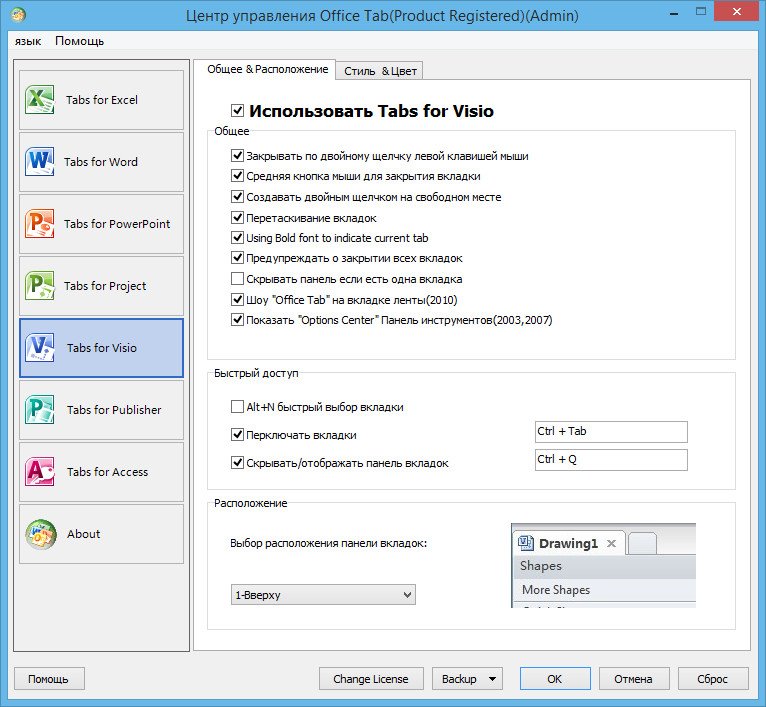Toggle 'Перключать вкладки' checkbox
Image resolution: width=766 pixels, height=707 pixels.
click(x=237, y=435)
